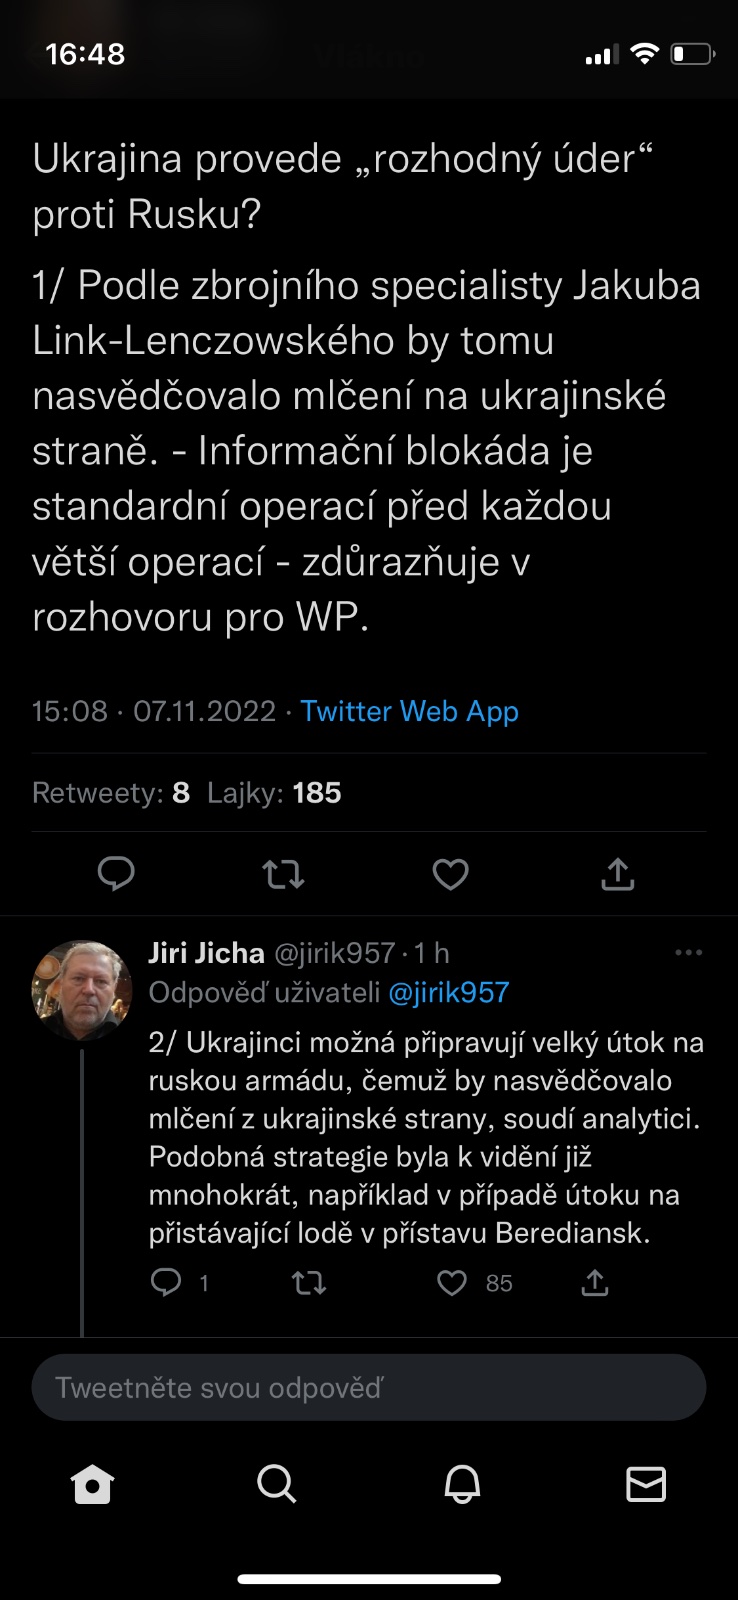
Task: Open Jiri Jicha's profile picture
Action: click(82, 990)
